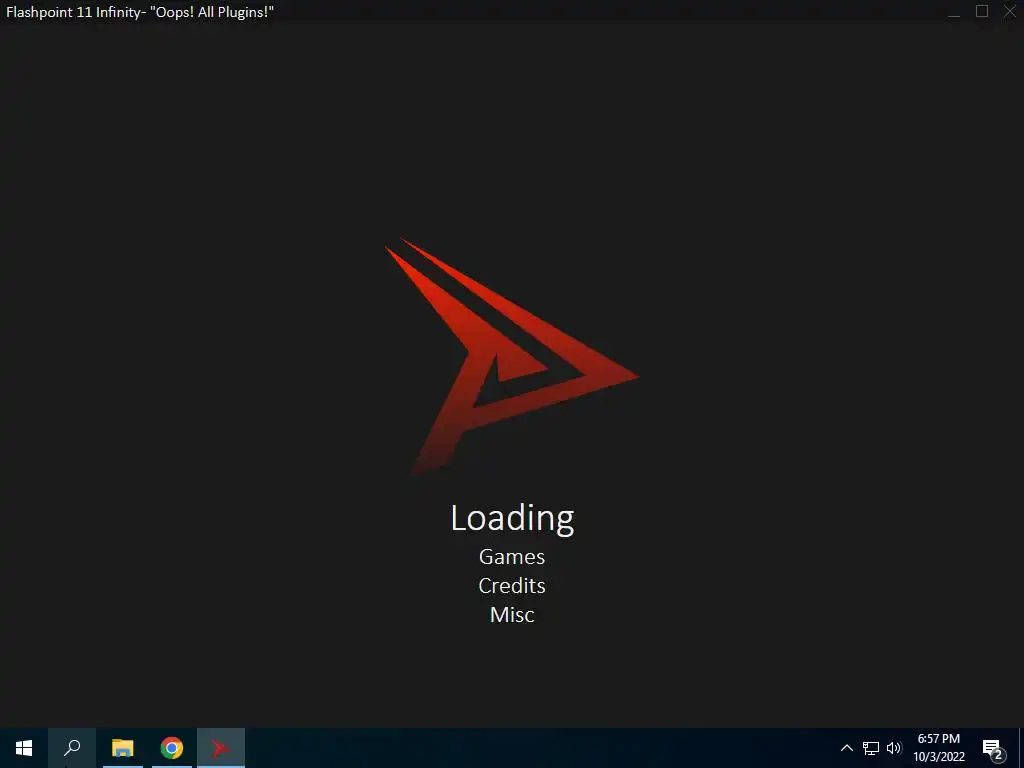1024x768 pixels.
Task: Click the Flashpoint 11 Infinity title text
Action: click(140, 12)
